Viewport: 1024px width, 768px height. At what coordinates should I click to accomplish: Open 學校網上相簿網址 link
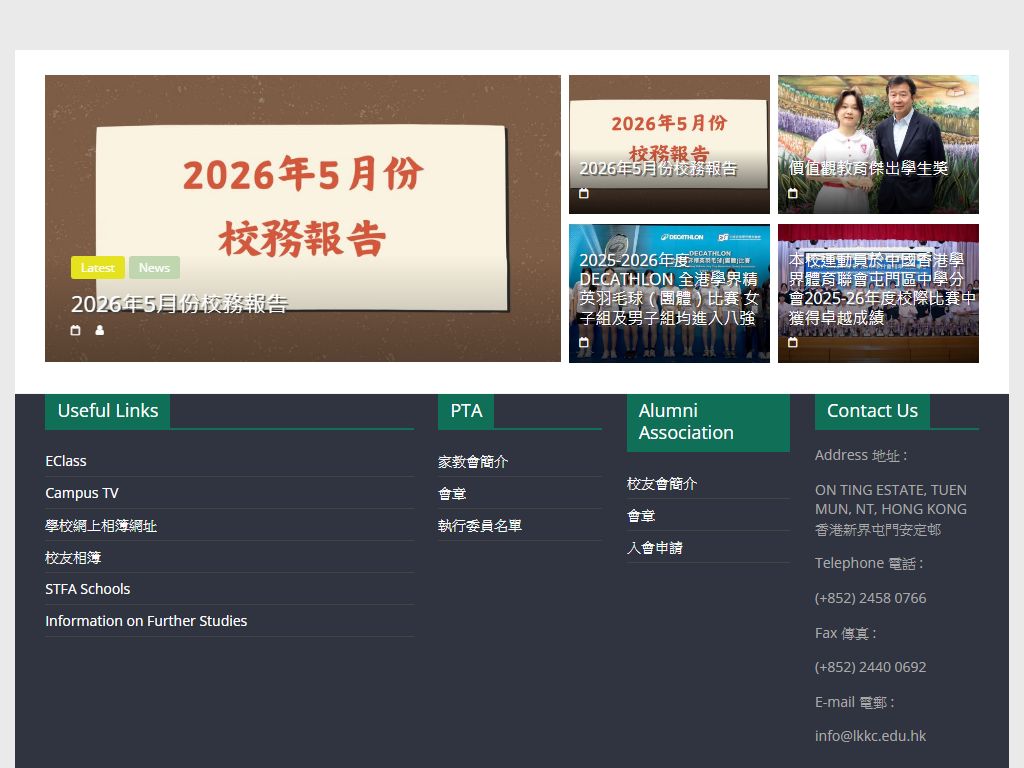[x=101, y=526]
